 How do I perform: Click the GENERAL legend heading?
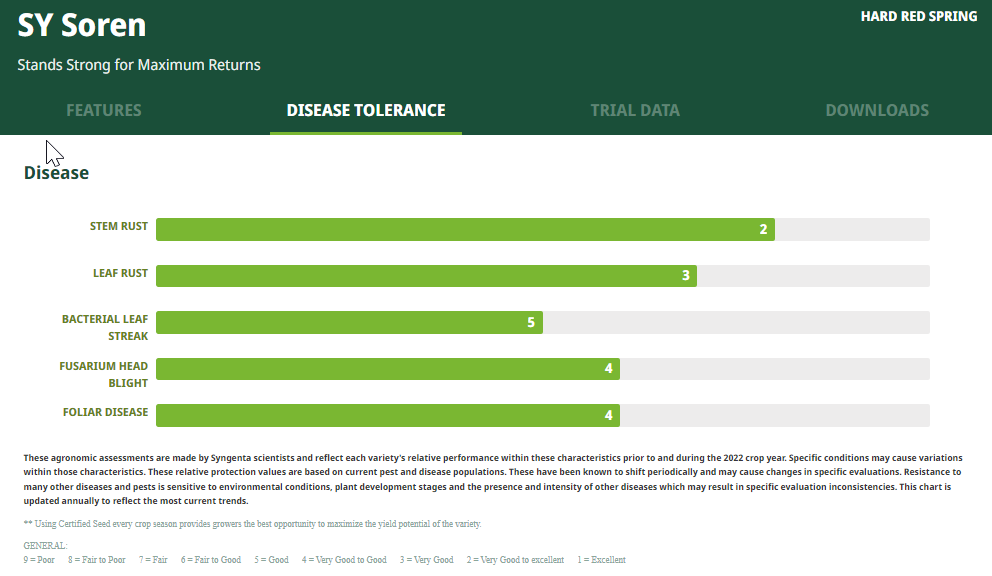pos(46,546)
